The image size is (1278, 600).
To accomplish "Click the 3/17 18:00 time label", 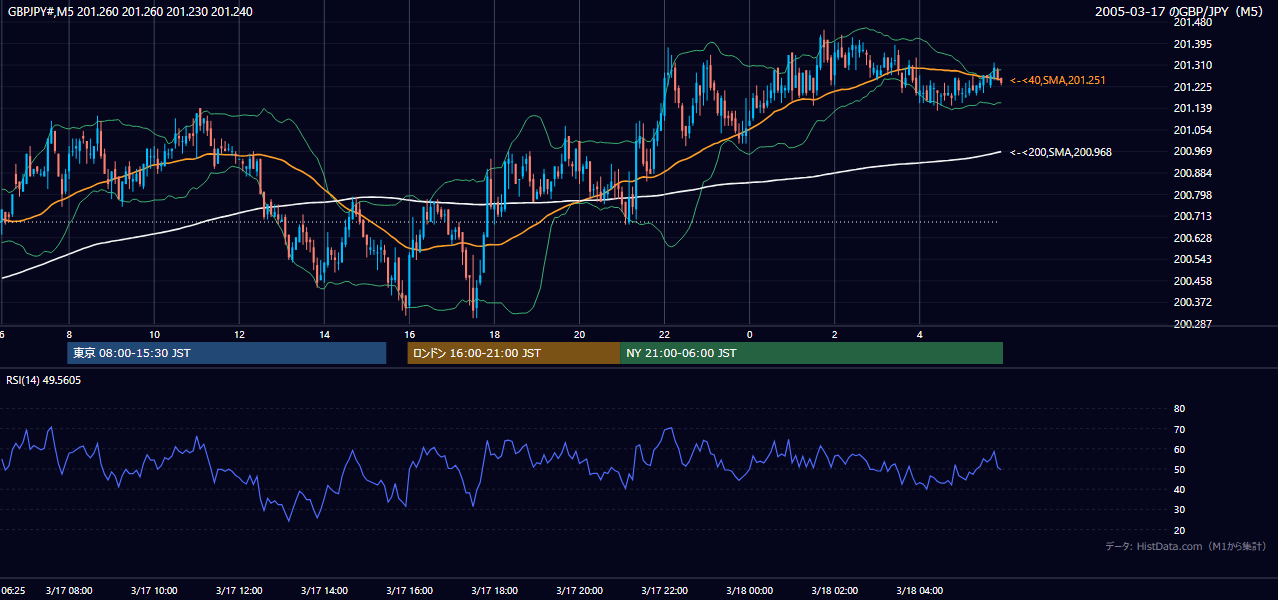I will [494, 591].
